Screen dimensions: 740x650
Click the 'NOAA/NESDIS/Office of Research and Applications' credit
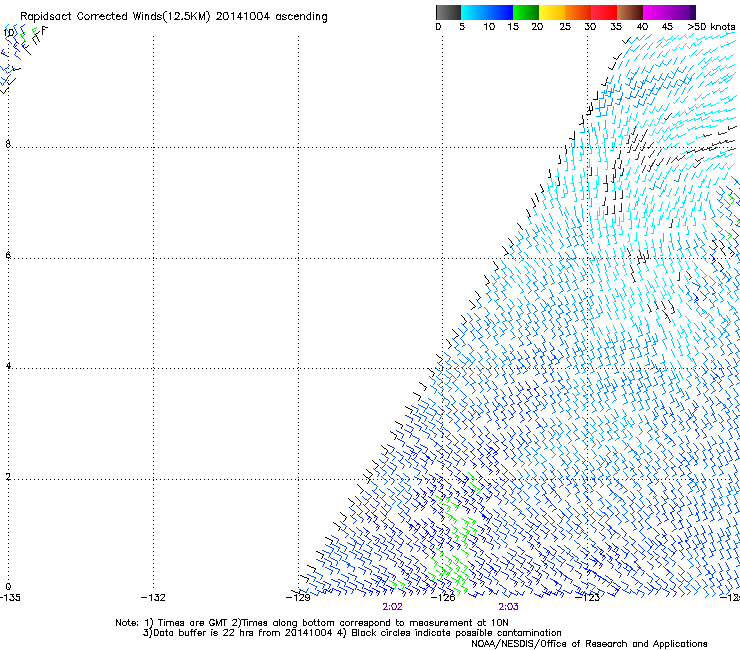[589, 644]
